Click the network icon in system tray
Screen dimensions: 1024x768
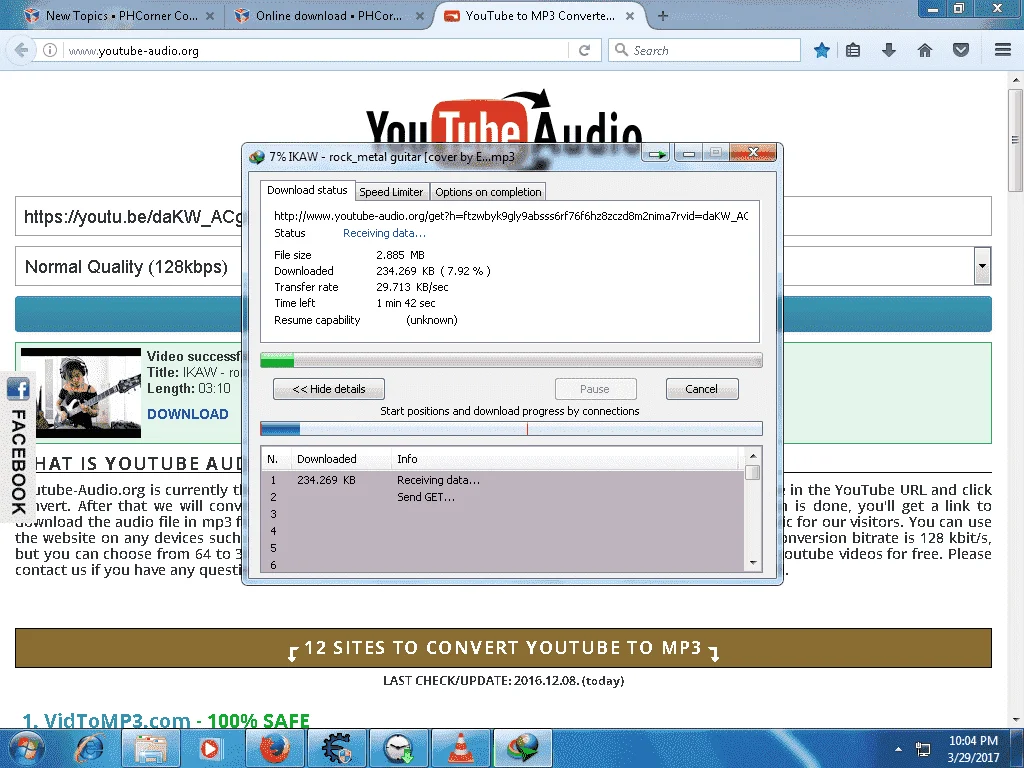[x=923, y=749]
